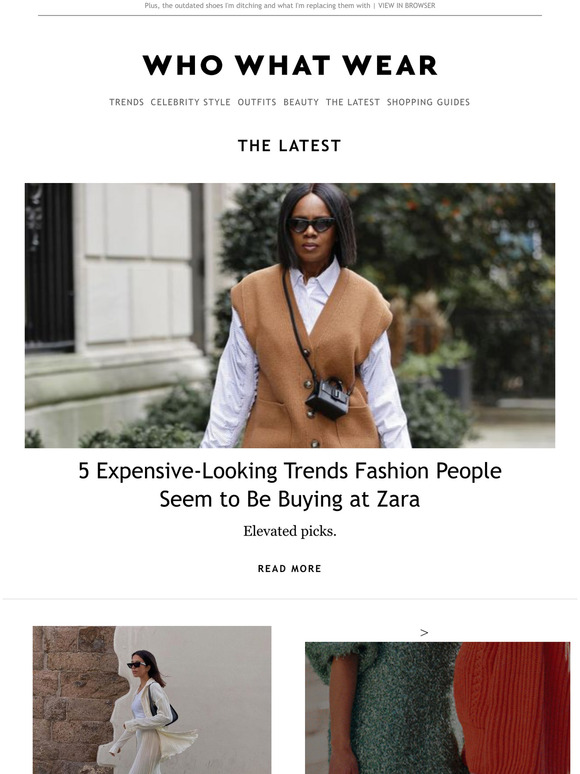This screenshot has height=774, width=580.
Task: Click the Elevated picks subtitle text
Action: tap(290, 531)
